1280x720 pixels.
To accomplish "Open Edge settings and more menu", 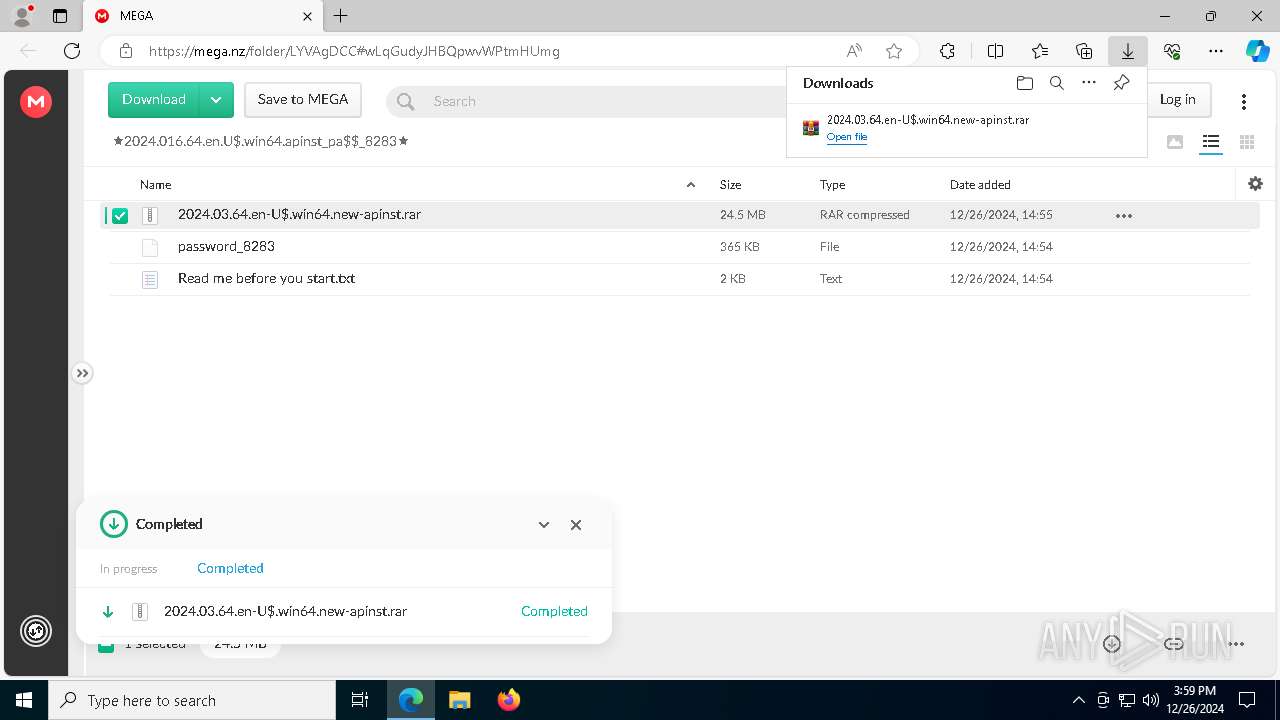I will pos(1216,51).
